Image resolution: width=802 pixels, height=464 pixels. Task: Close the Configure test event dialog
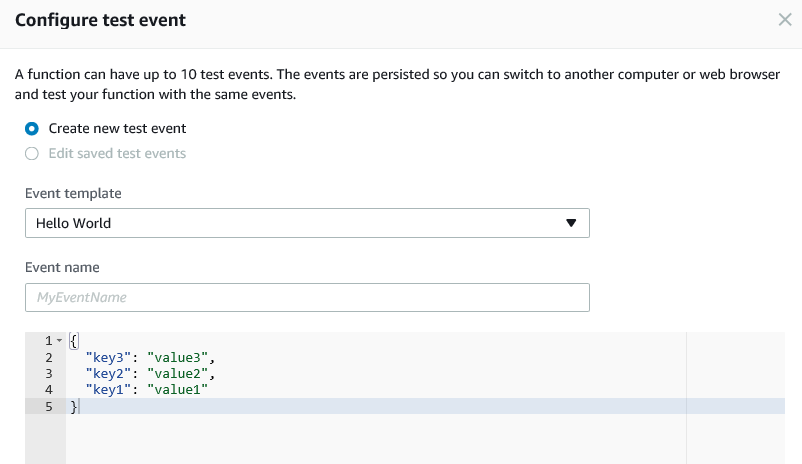pos(785,20)
